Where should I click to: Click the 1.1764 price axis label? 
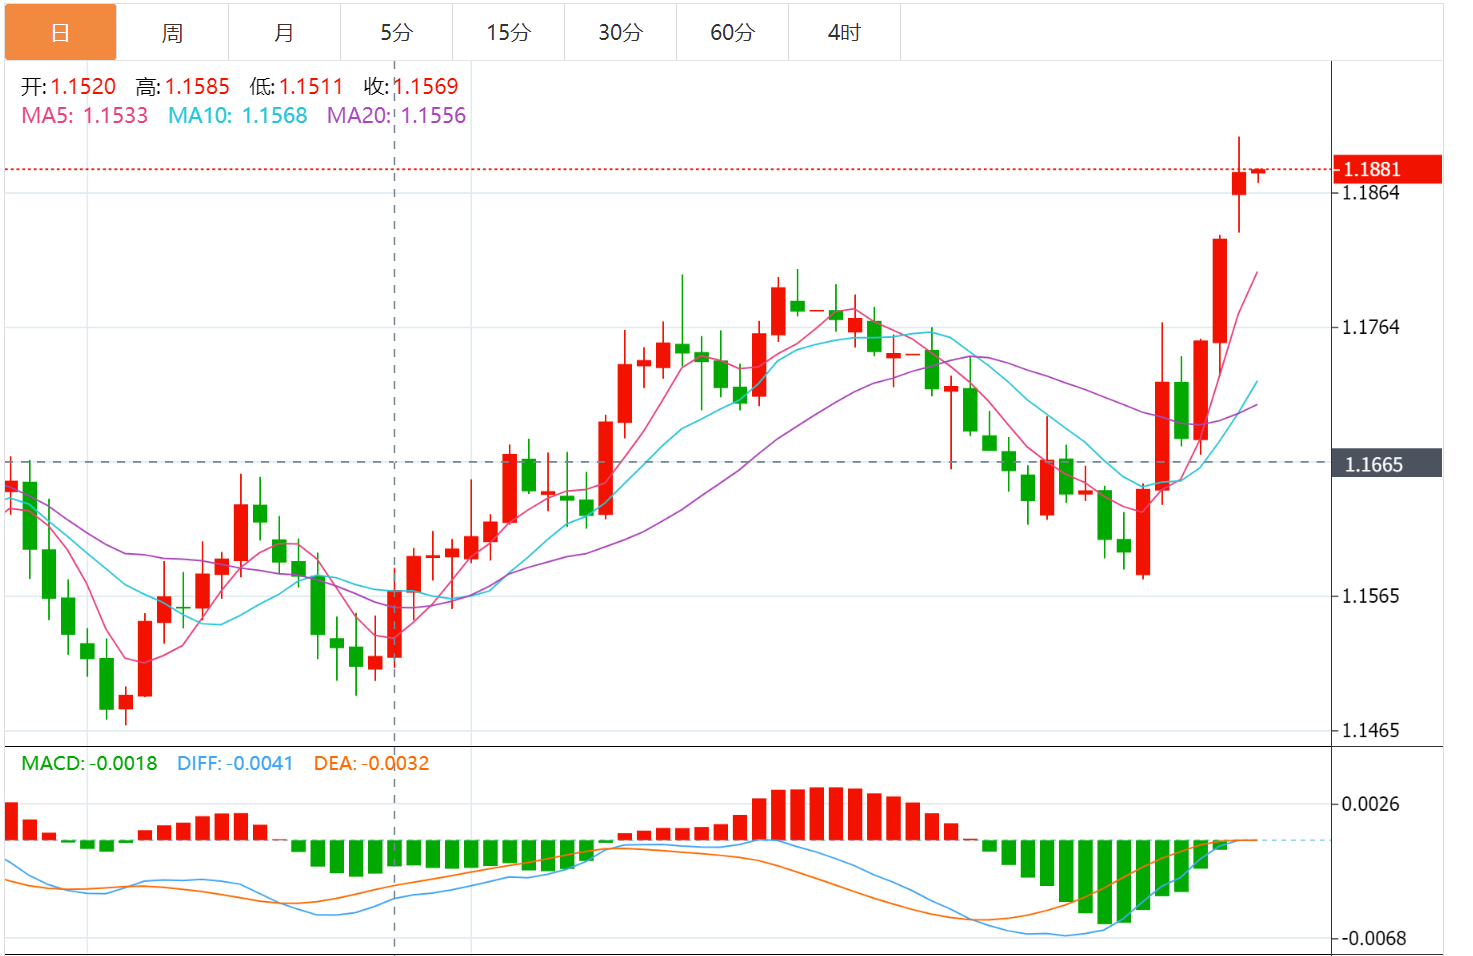pyautogui.click(x=1370, y=327)
